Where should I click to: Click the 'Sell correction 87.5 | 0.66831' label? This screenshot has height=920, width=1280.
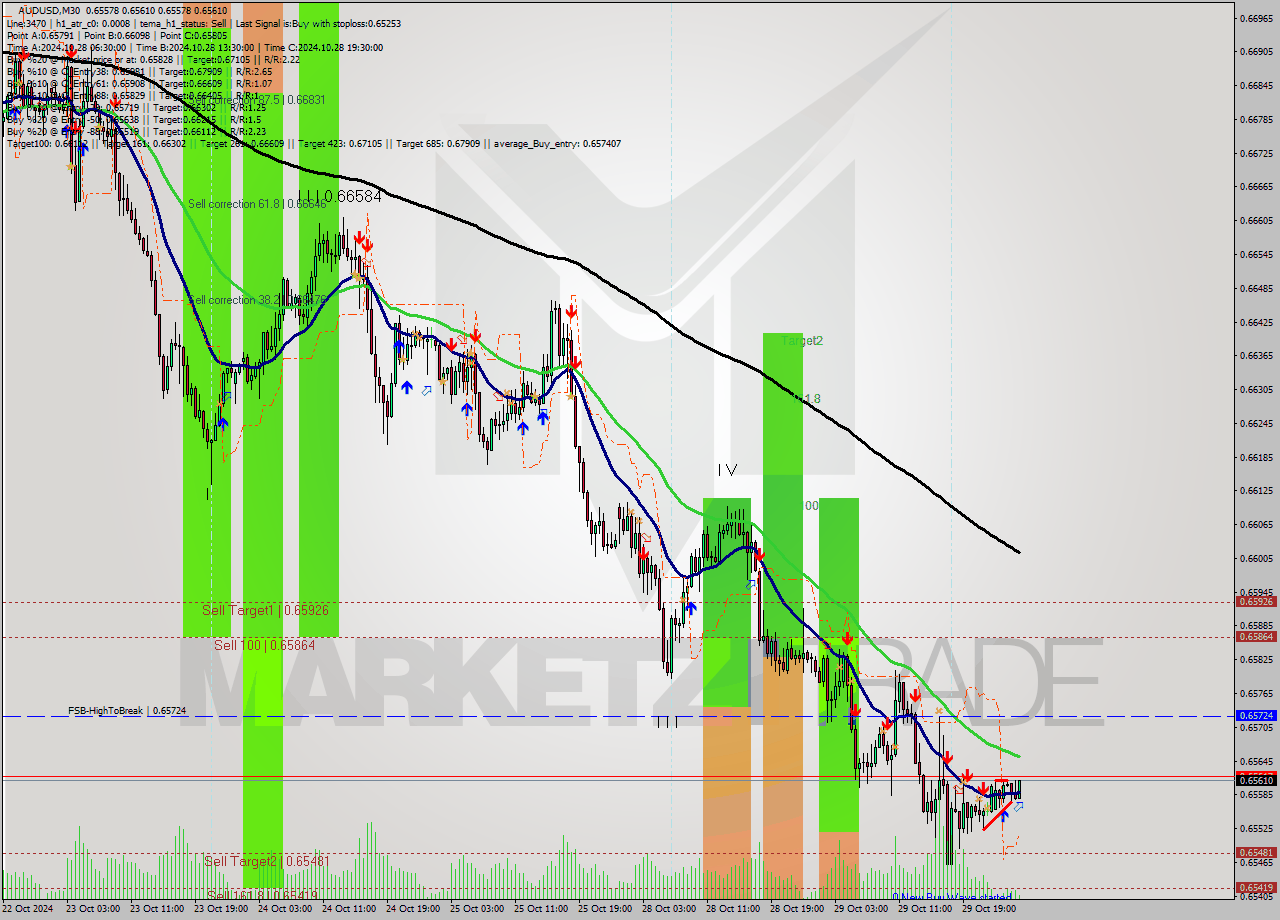[258, 100]
